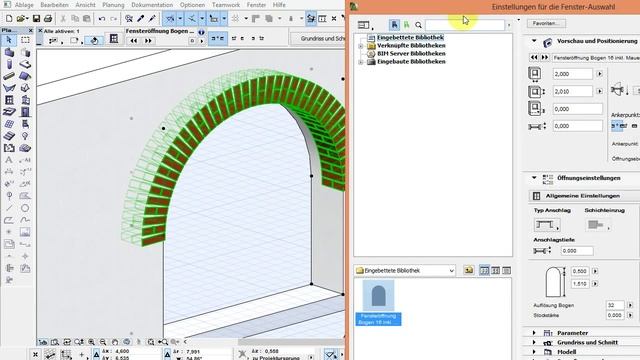Screen dimensions: 640x360
Task: Open the Dokumentation menu
Action: tap(152, 5)
